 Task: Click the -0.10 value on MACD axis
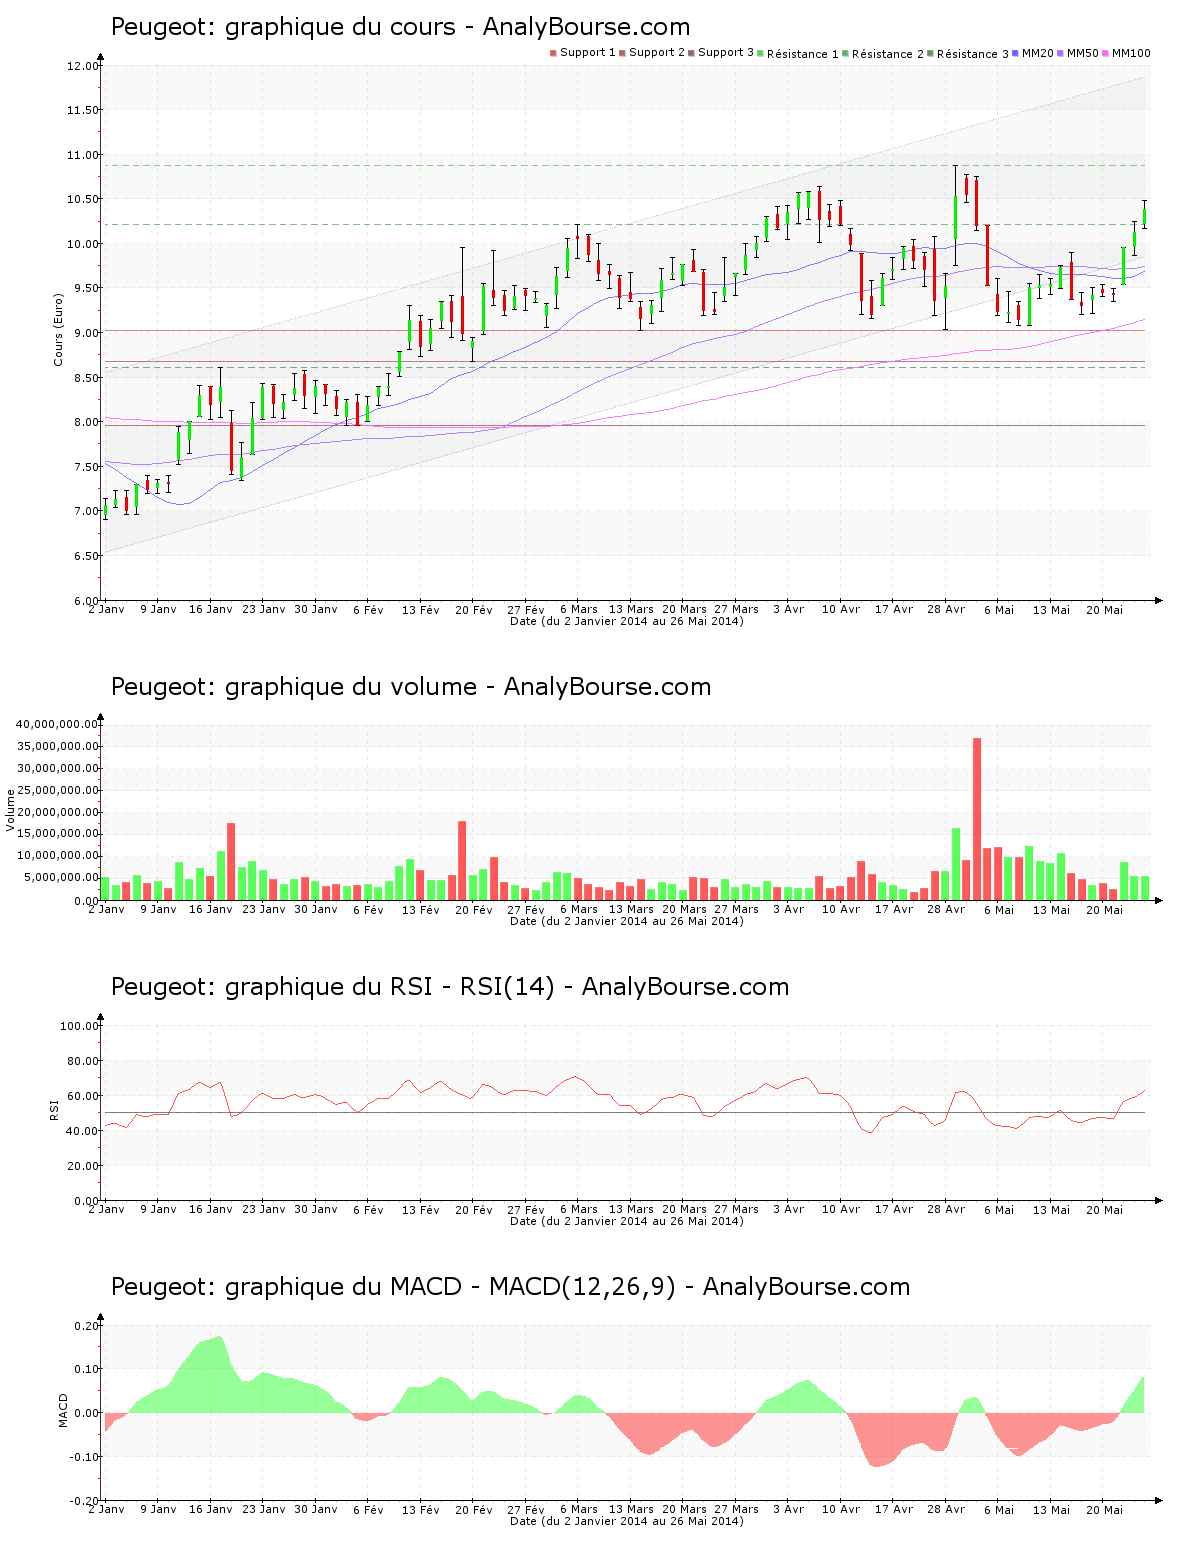point(84,1457)
